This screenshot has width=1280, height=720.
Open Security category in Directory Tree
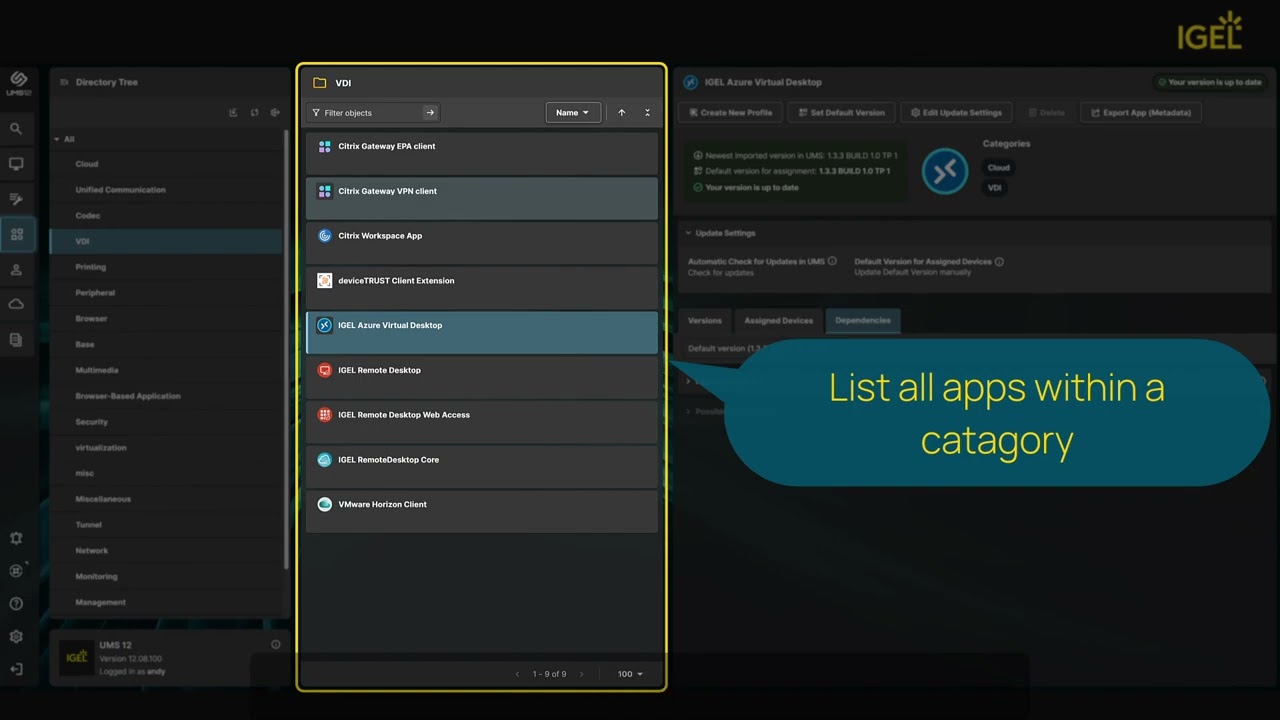[167, 422]
